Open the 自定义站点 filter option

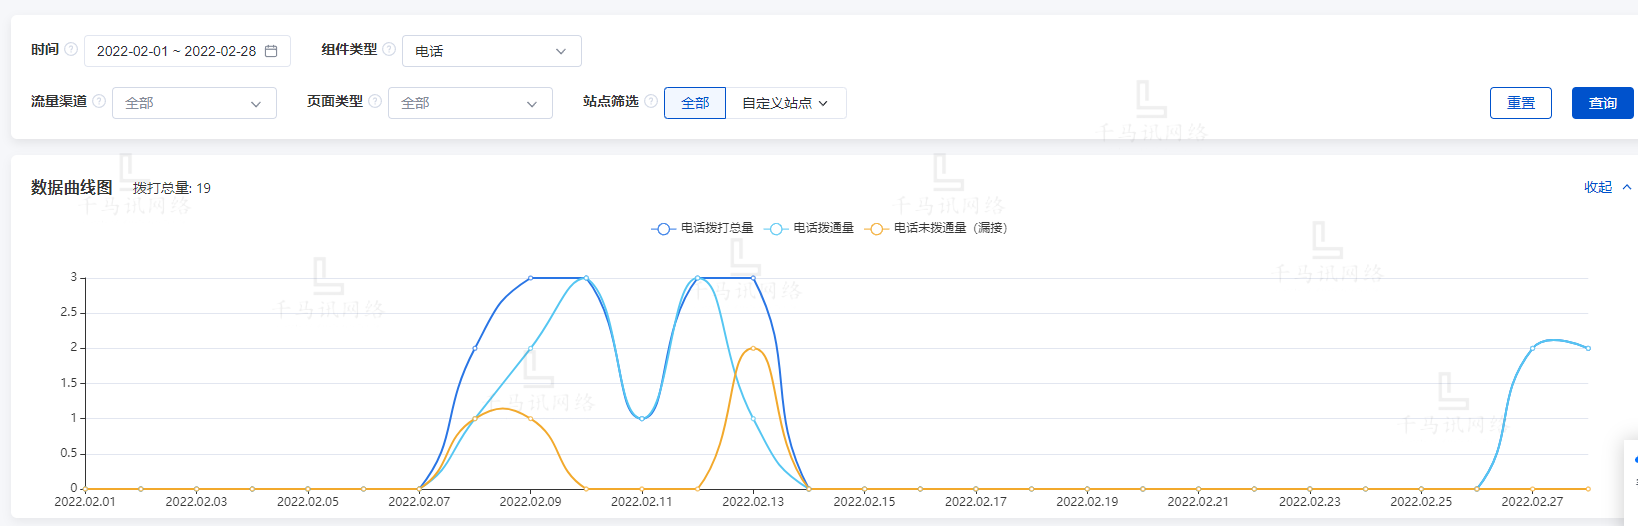pyautogui.click(x=785, y=103)
